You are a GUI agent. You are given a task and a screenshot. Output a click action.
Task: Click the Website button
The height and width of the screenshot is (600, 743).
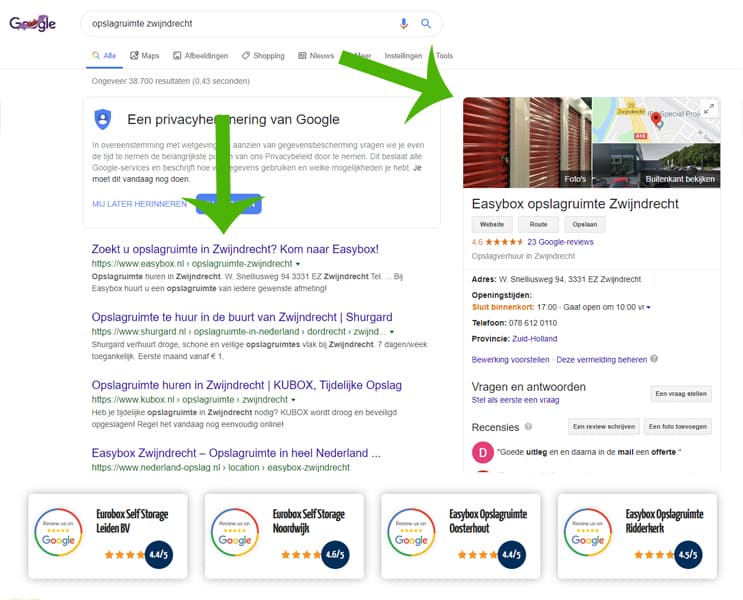click(x=492, y=224)
